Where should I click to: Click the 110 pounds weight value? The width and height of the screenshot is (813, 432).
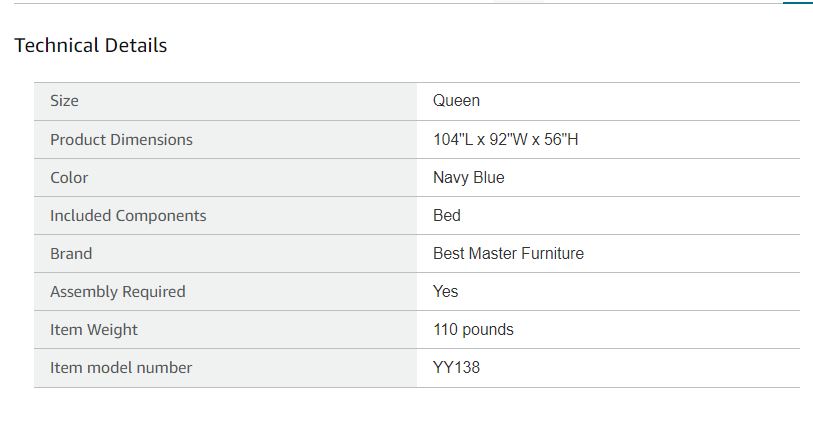[x=473, y=329]
